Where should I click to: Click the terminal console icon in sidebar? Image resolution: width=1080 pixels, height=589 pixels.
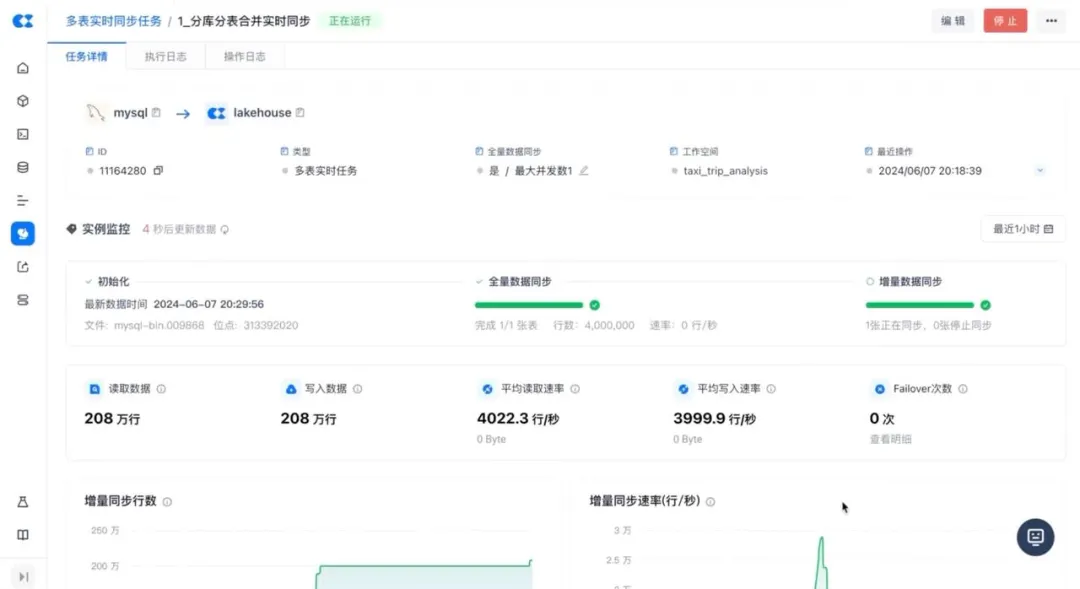(23, 134)
